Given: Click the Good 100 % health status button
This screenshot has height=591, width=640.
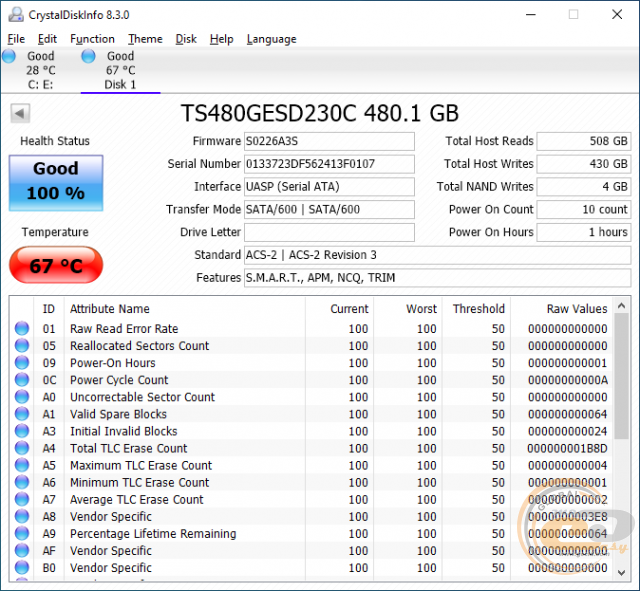Looking at the screenshot, I should 56,183.
